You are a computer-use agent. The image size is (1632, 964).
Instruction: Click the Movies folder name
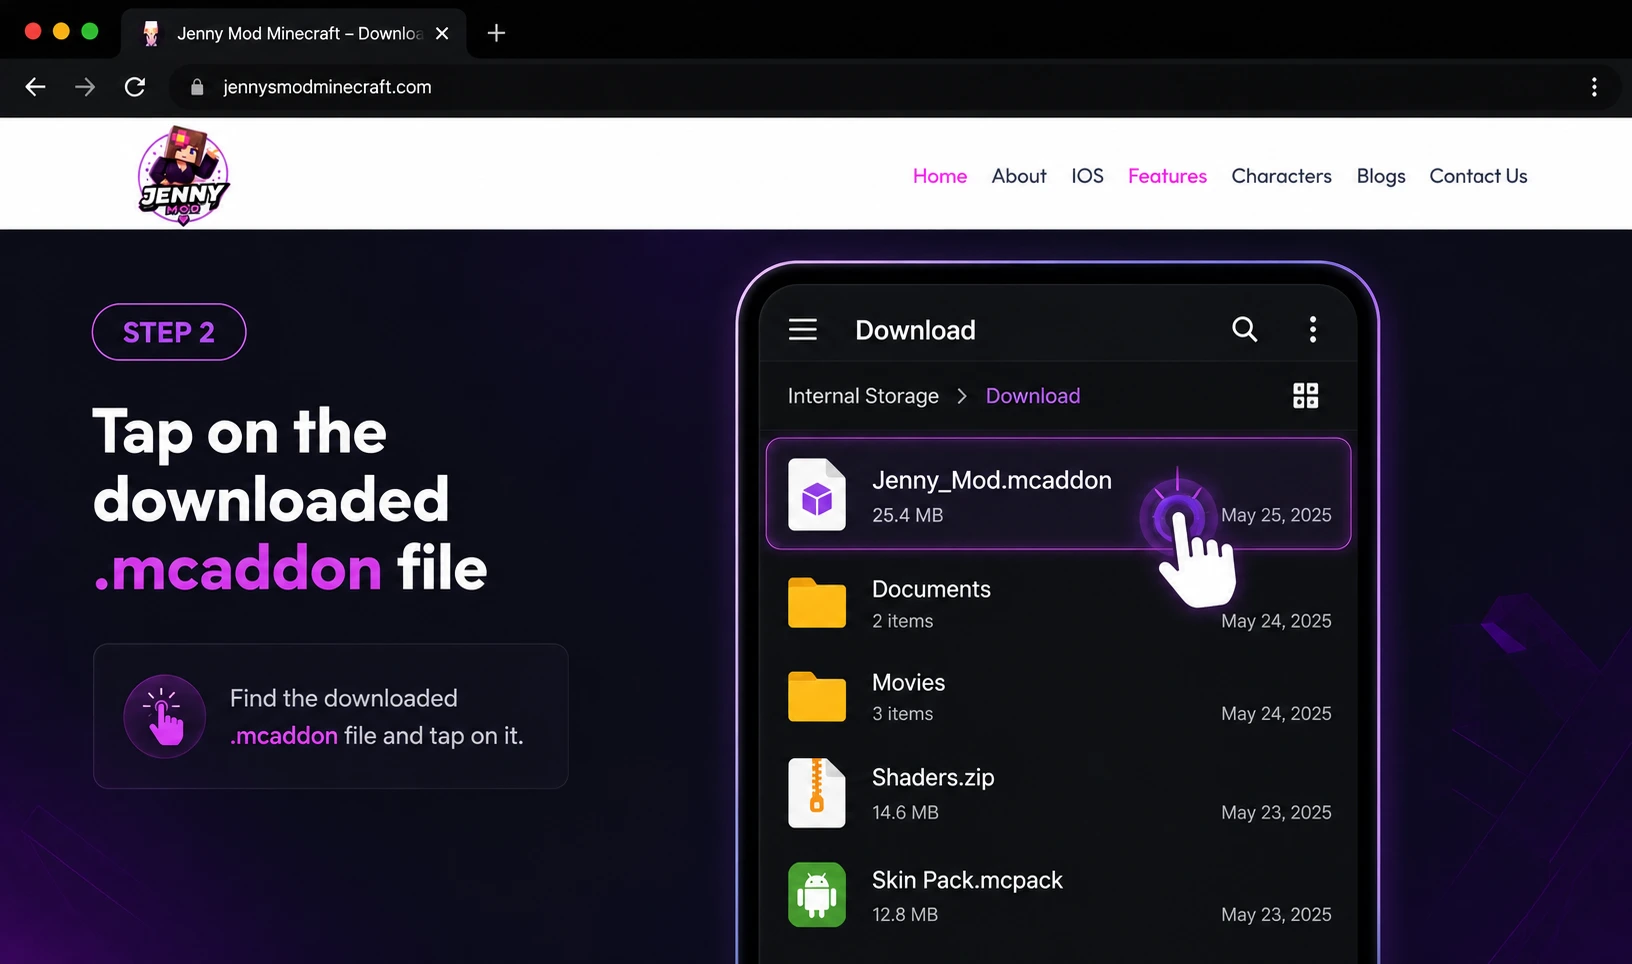(x=908, y=682)
